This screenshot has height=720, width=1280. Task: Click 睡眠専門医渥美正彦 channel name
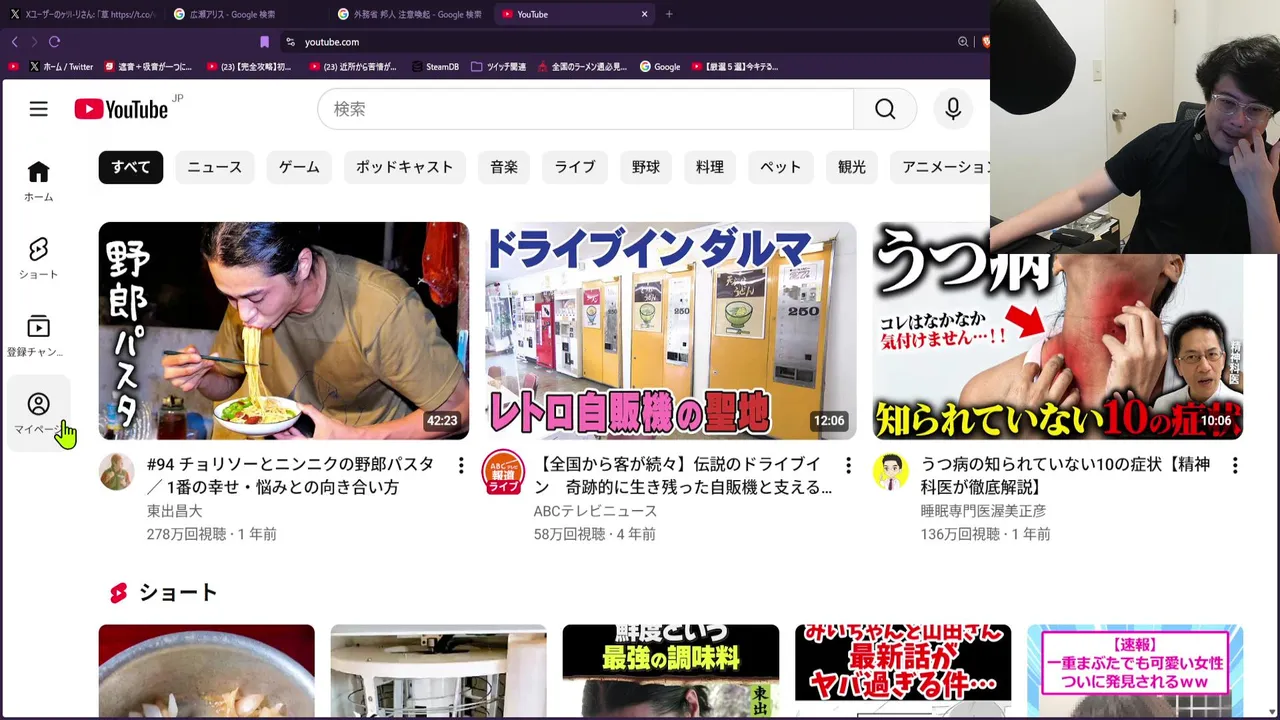click(x=984, y=511)
